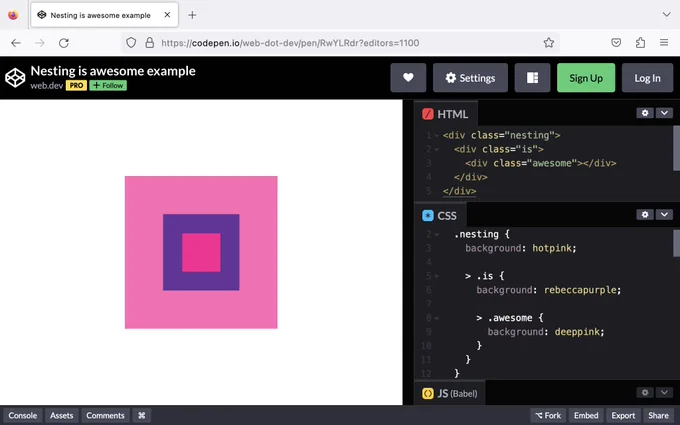Expand the JS editor dropdown chevron
Image resolution: width=680 pixels, height=425 pixels.
pos(664,392)
